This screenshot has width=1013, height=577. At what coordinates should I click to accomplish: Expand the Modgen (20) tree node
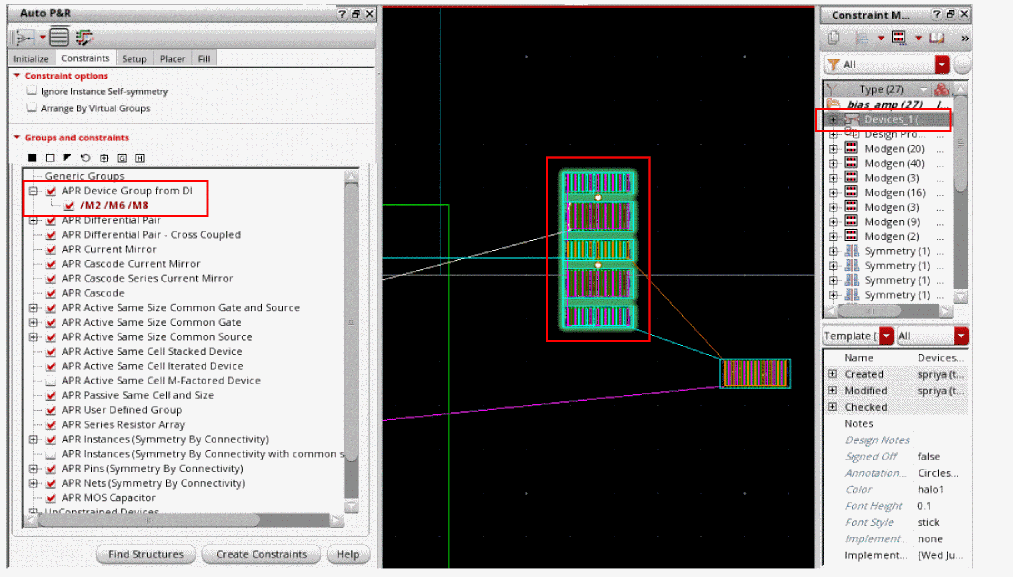pyautogui.click(x=833, y=148)
